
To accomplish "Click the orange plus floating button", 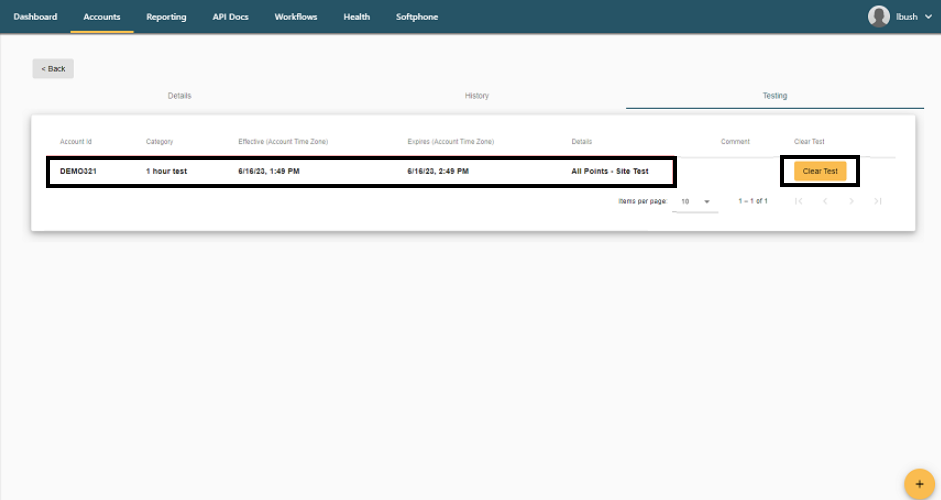I will [919, 483].
